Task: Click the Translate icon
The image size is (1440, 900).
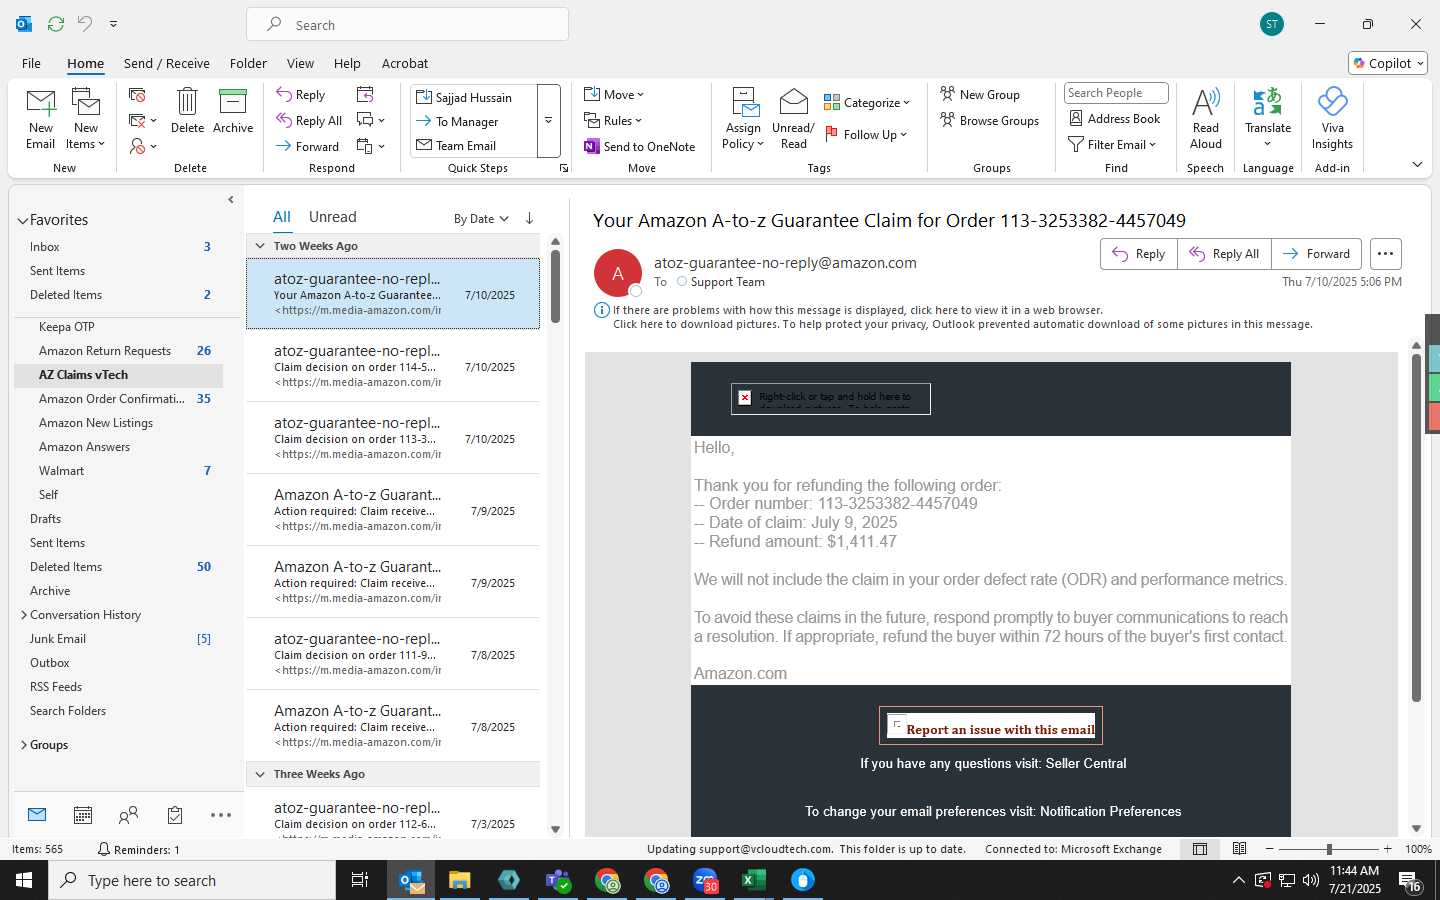Action: coord(1268,102)
